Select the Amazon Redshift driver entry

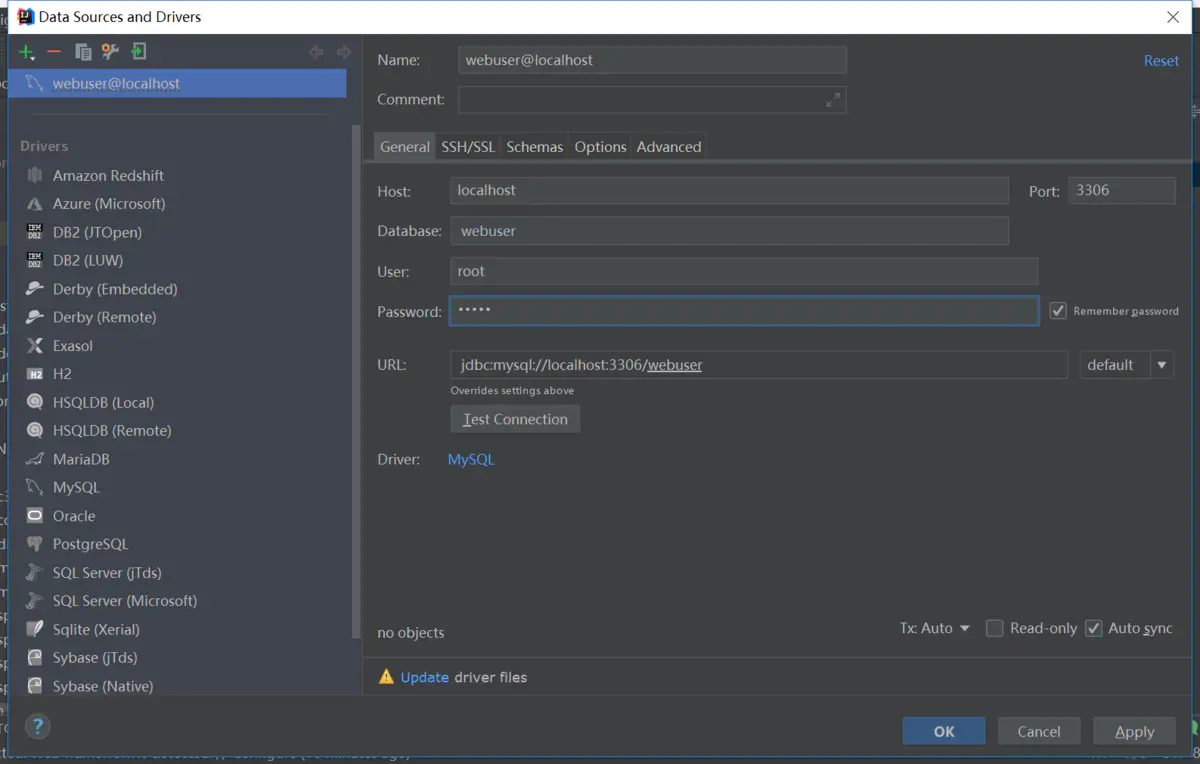click(107, 175)
